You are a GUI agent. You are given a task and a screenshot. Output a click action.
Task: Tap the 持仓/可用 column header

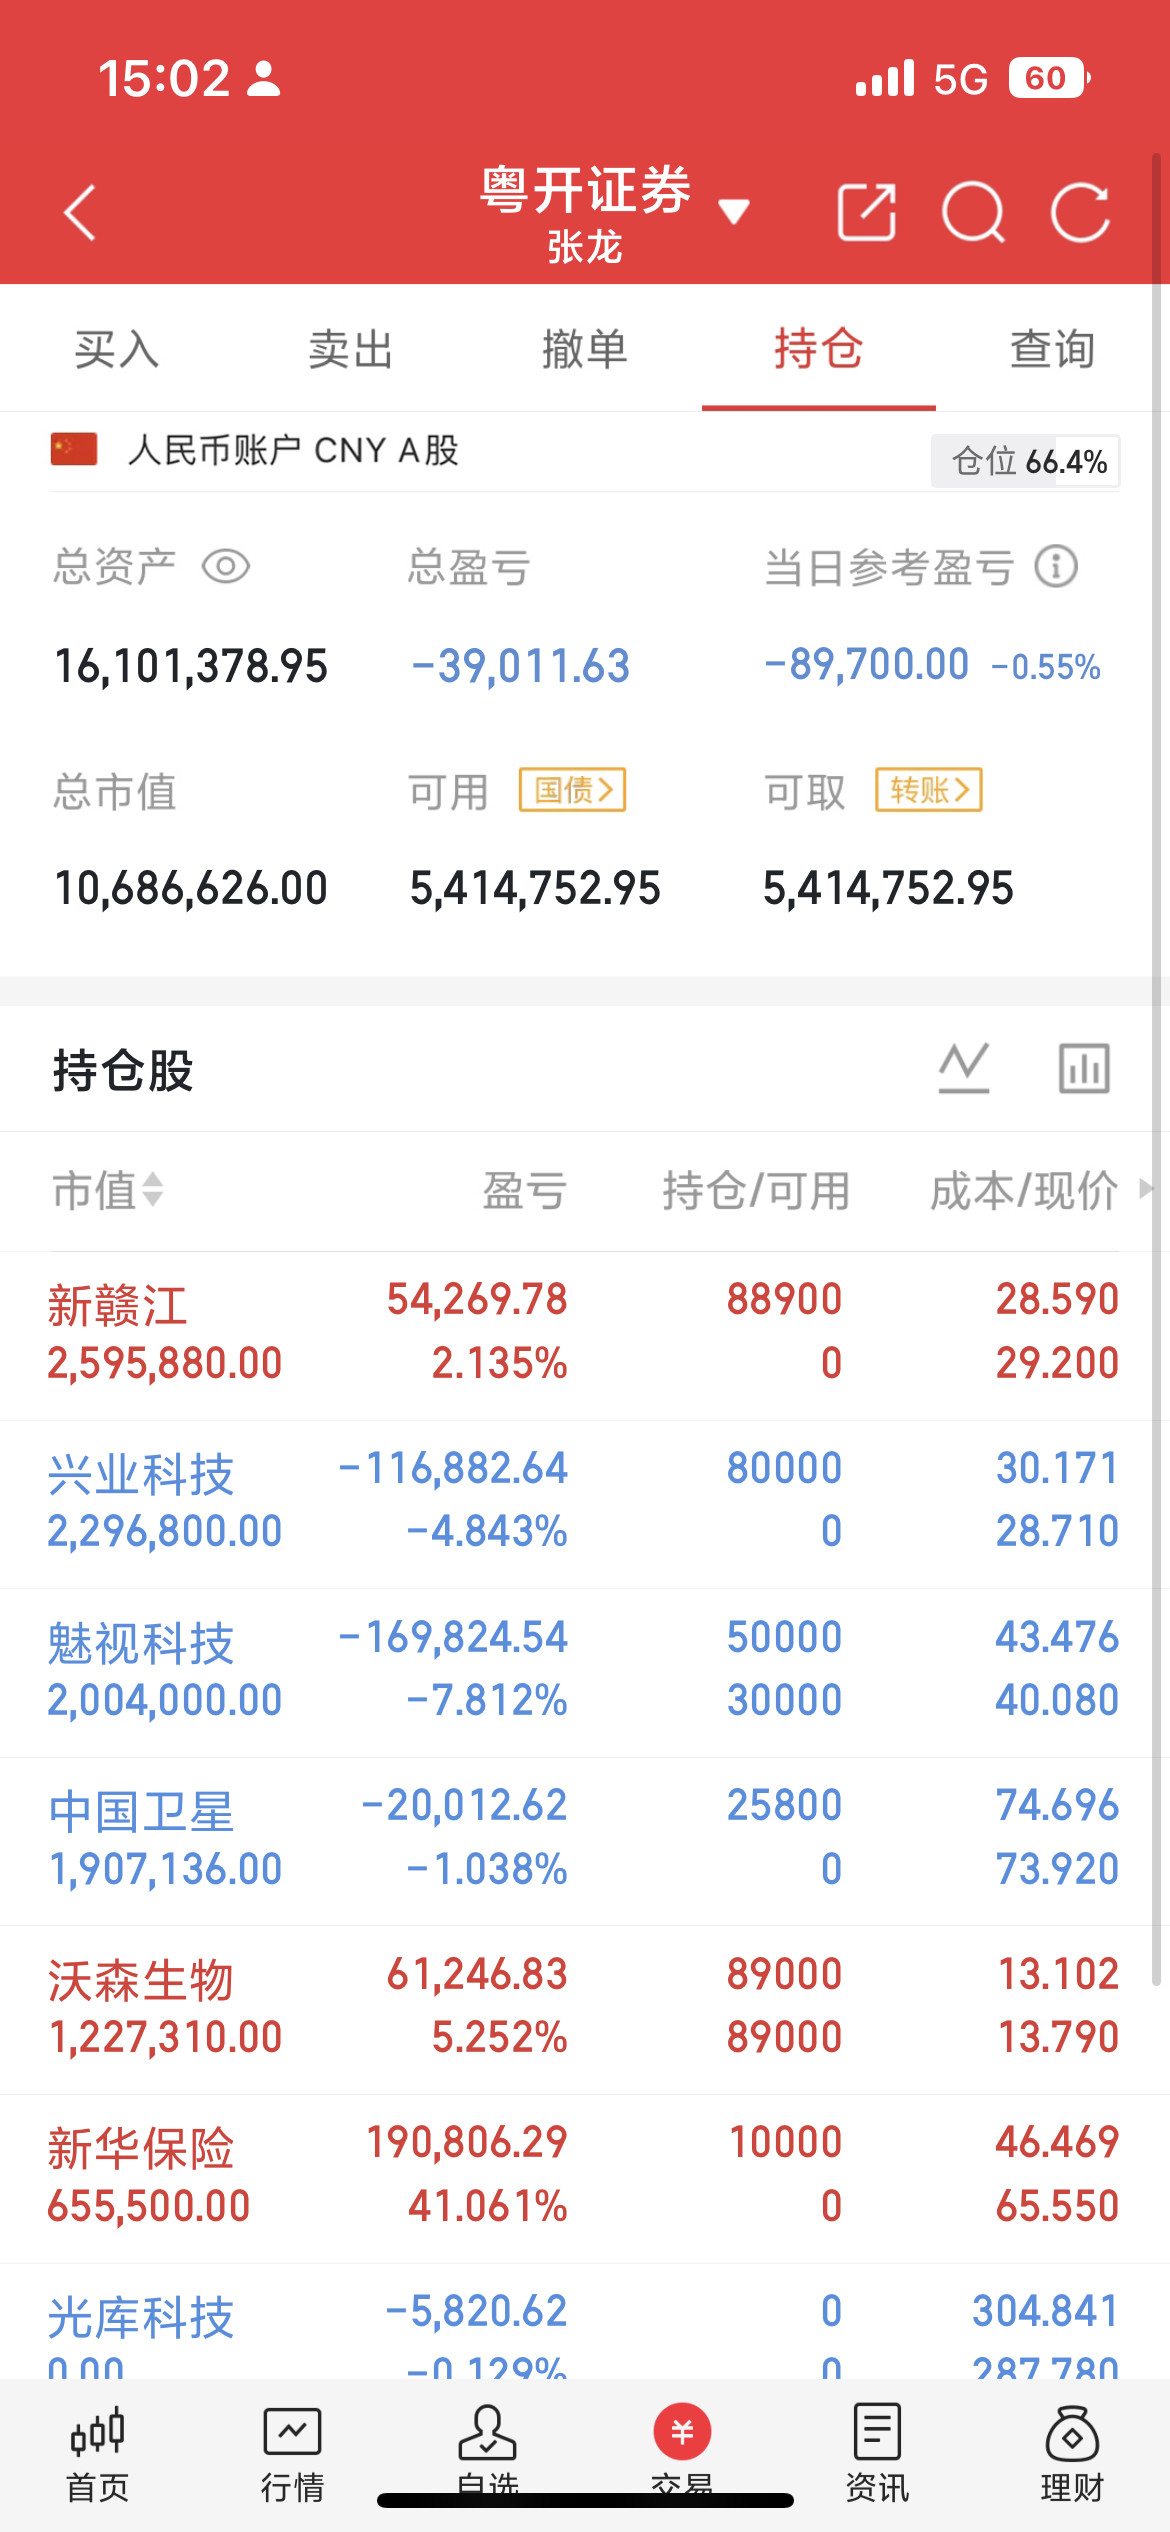(756, 1190)
